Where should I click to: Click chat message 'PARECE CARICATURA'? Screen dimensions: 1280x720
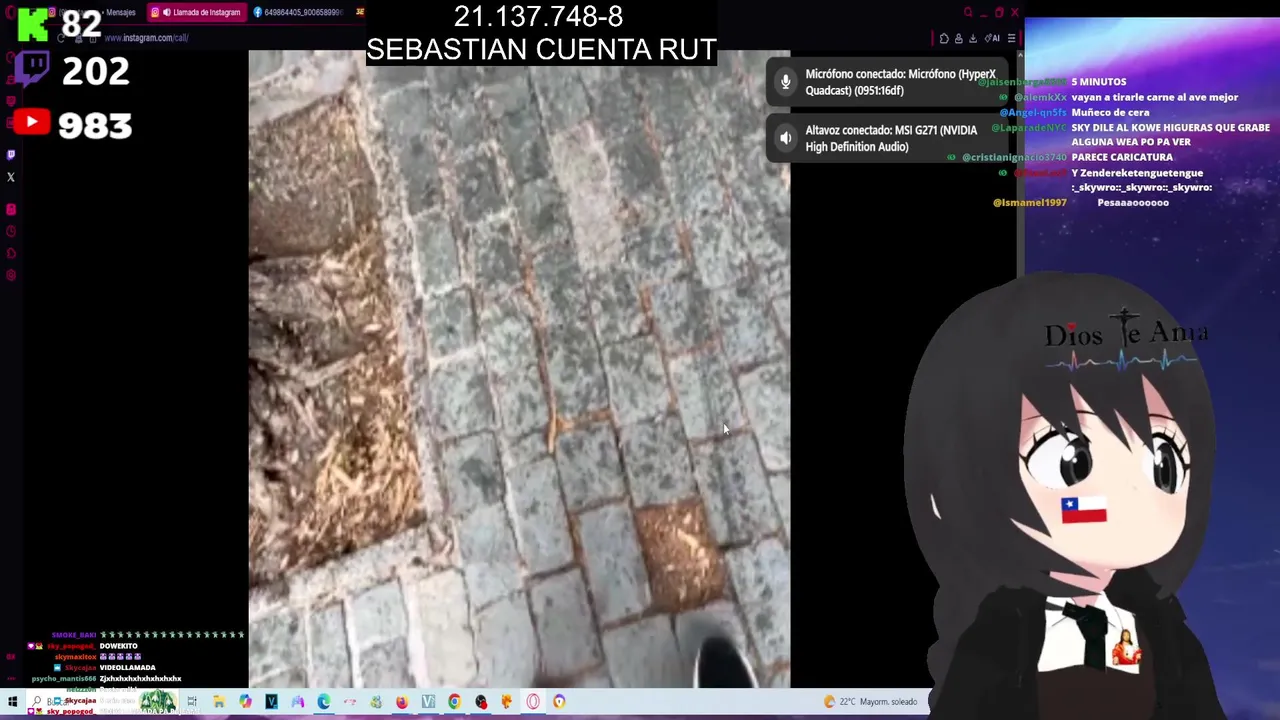[1122, 157]
